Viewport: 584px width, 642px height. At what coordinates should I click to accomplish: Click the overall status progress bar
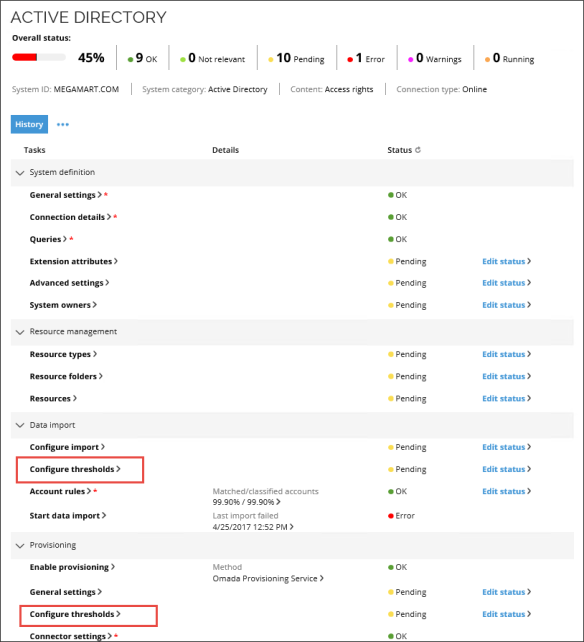pos(39,57)
